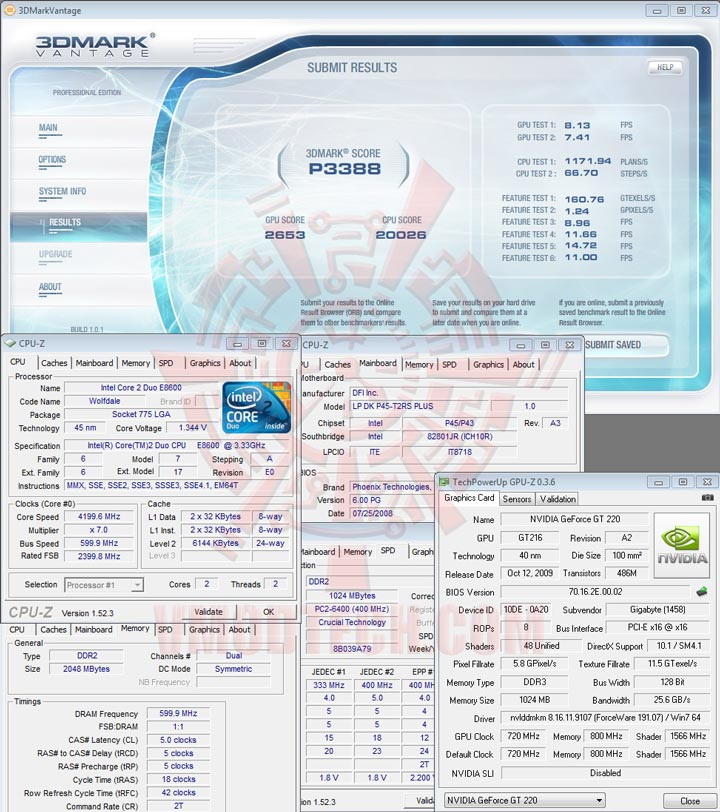Click the HELP button in 3DMark
Image resolution: width=720 pixels, height=812 pixels.
tap(665, 67)
